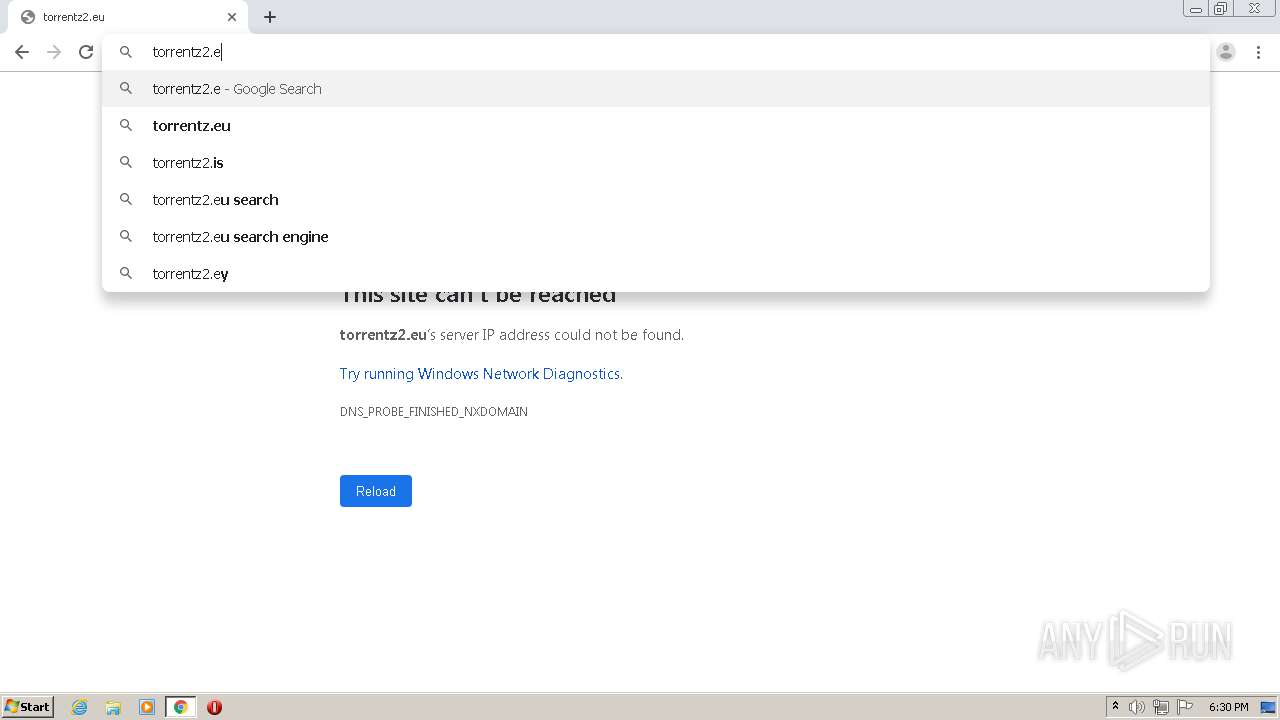1280x720 pixels.
Task: Open the network connection tray icon
Action: [1161, 707]
